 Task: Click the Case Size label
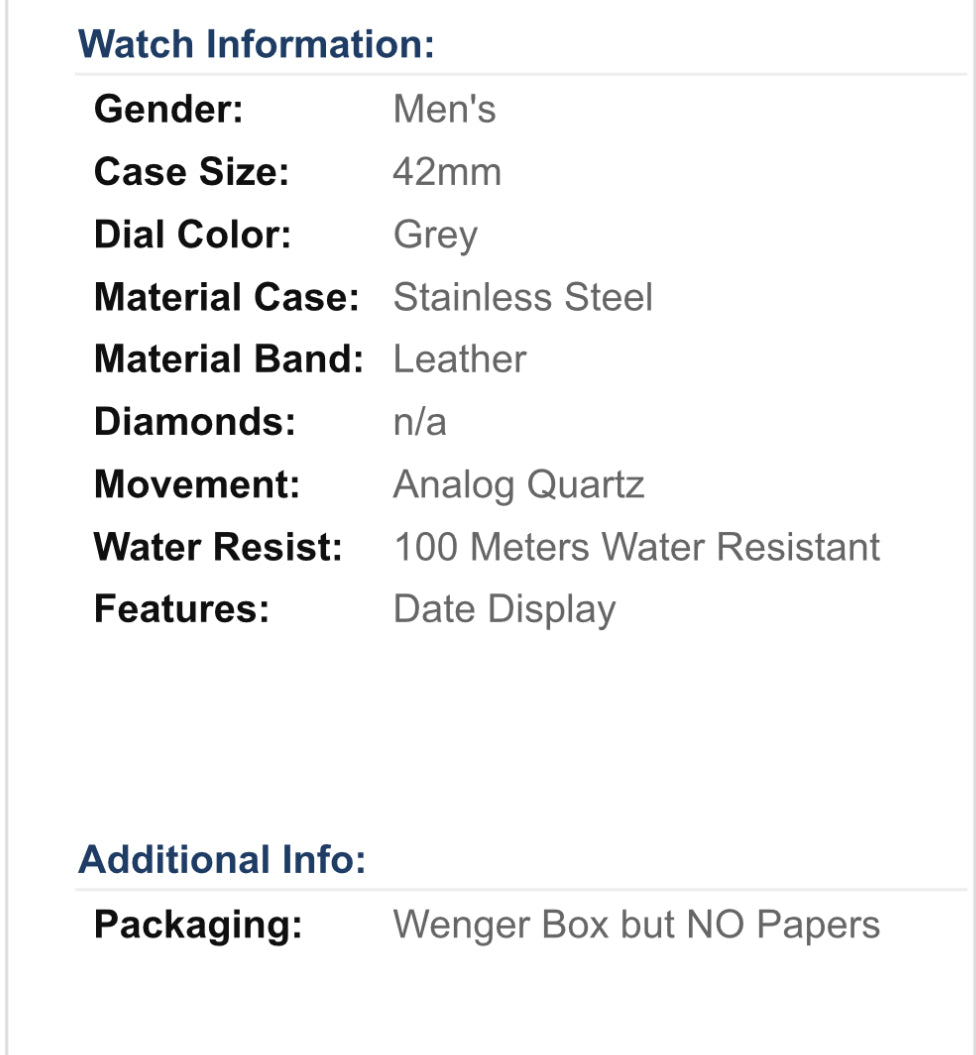[x=191, y=172]
